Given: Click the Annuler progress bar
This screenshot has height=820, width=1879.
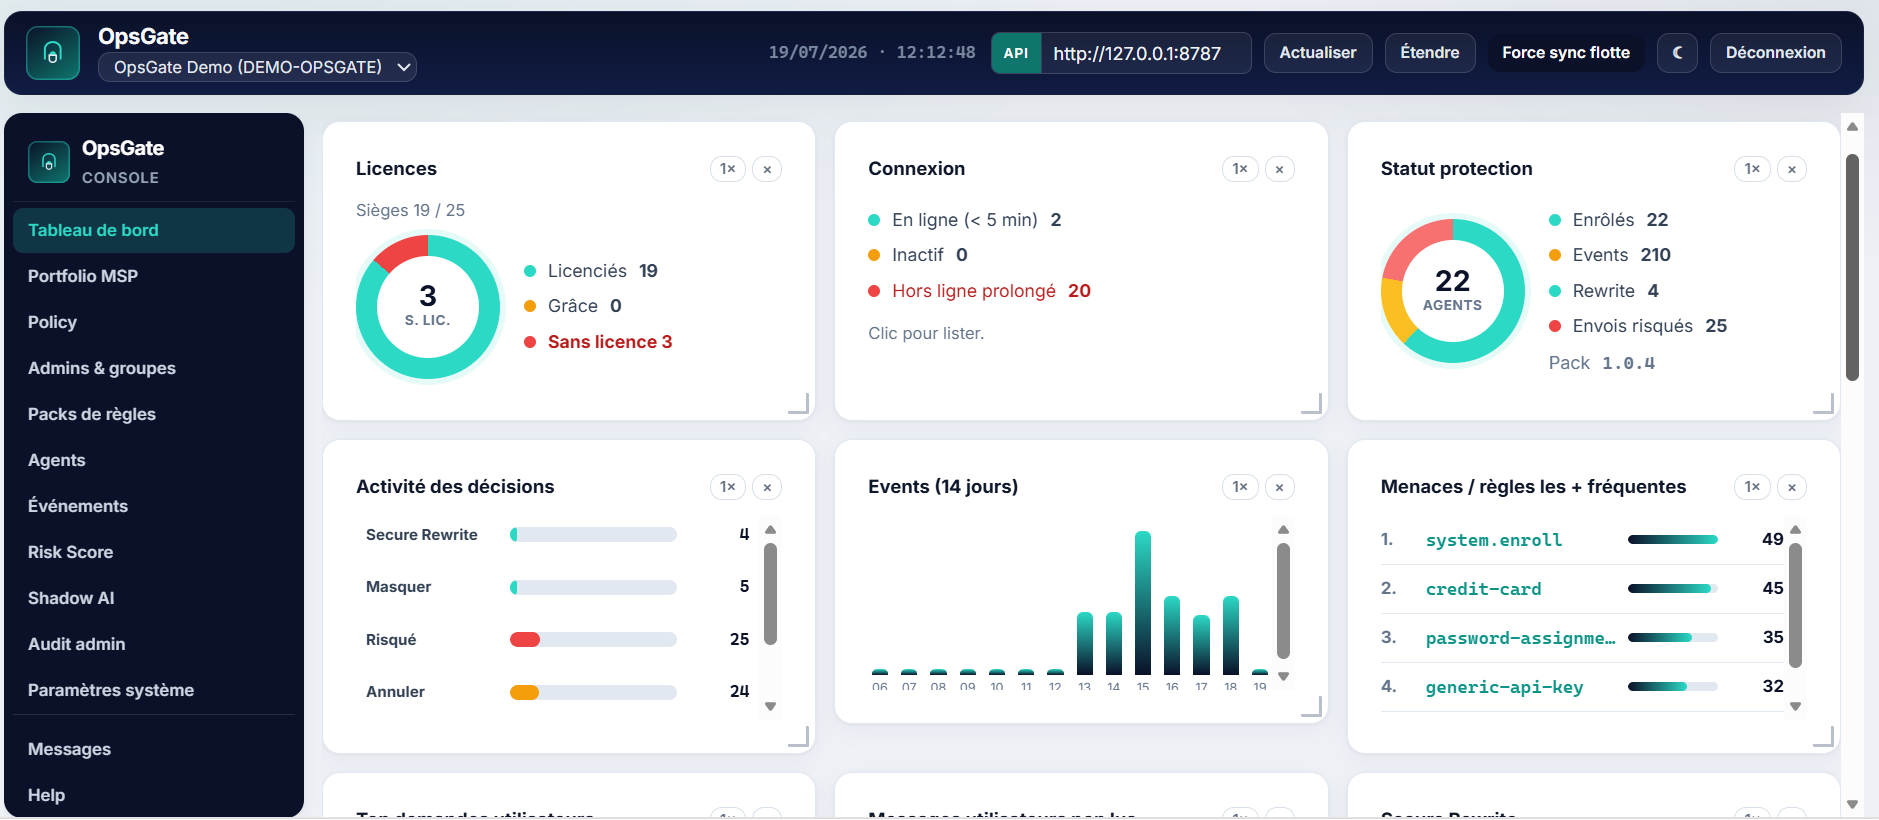Looking at the screenshot, I should [593, 692].
